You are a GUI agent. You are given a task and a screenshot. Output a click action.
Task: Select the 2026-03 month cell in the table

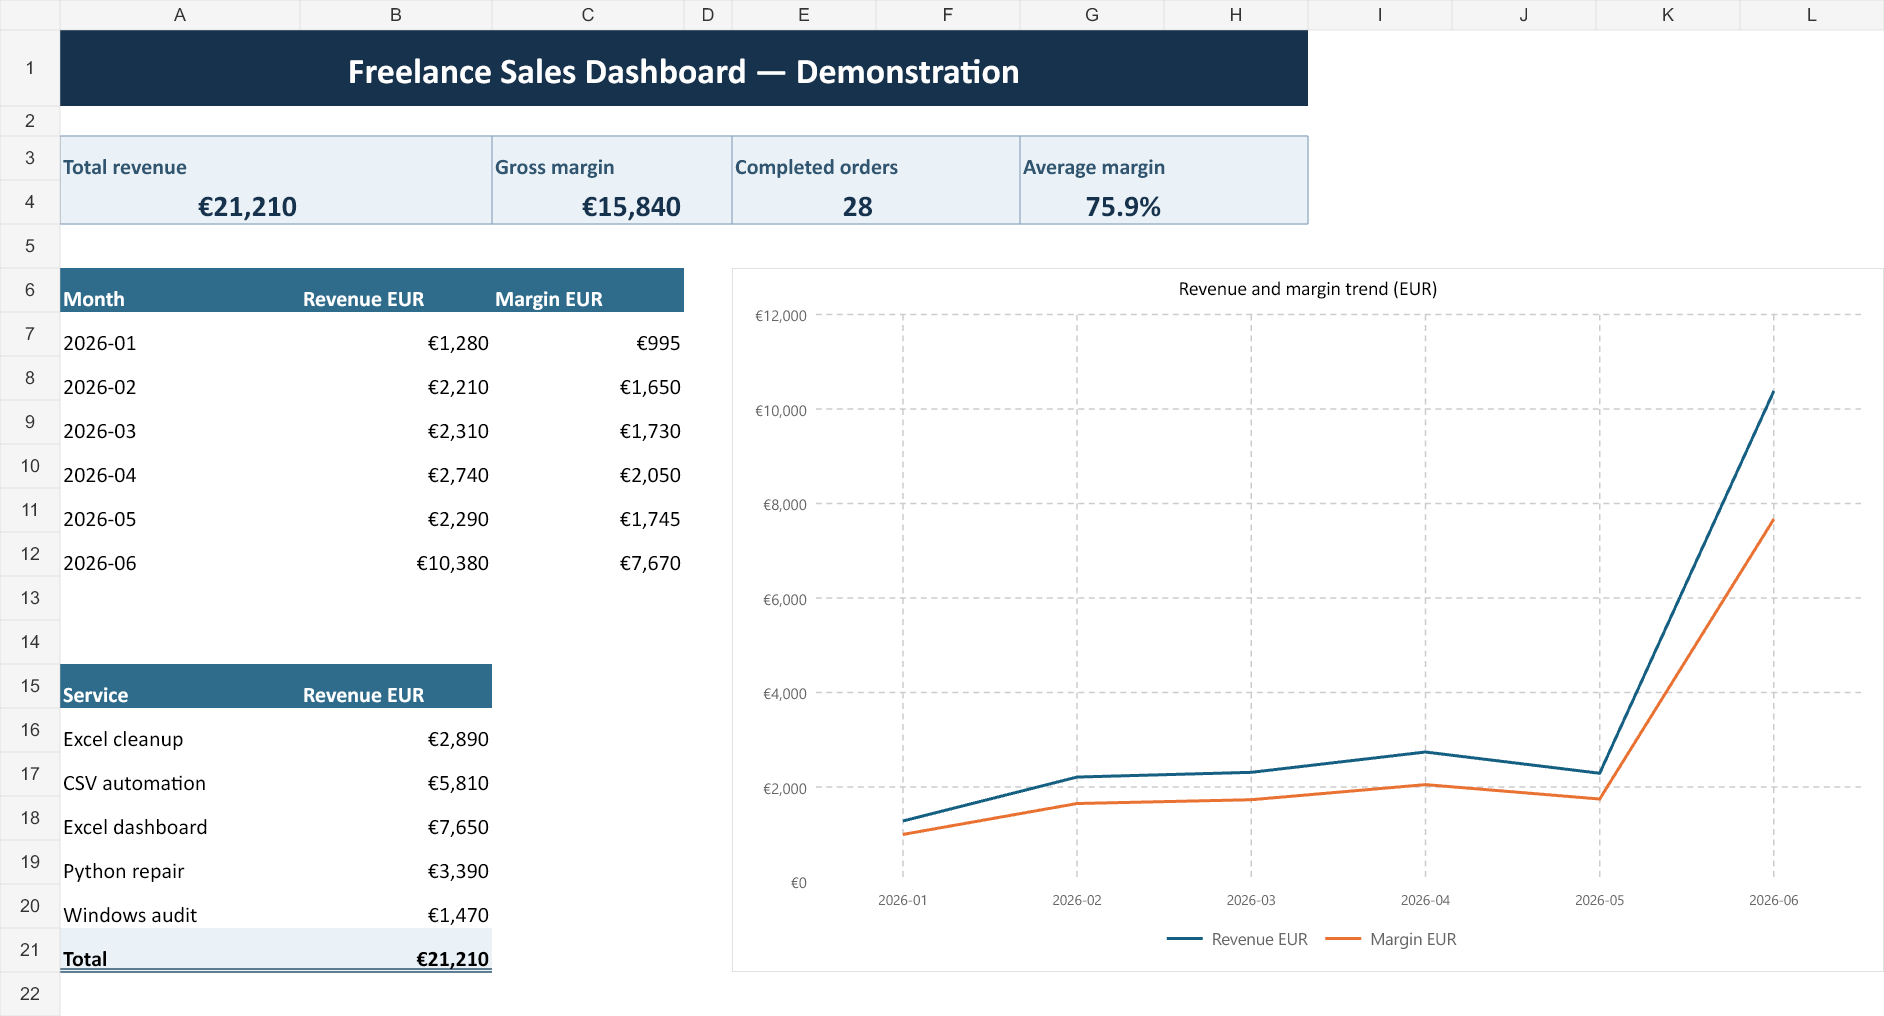[180, 422]
